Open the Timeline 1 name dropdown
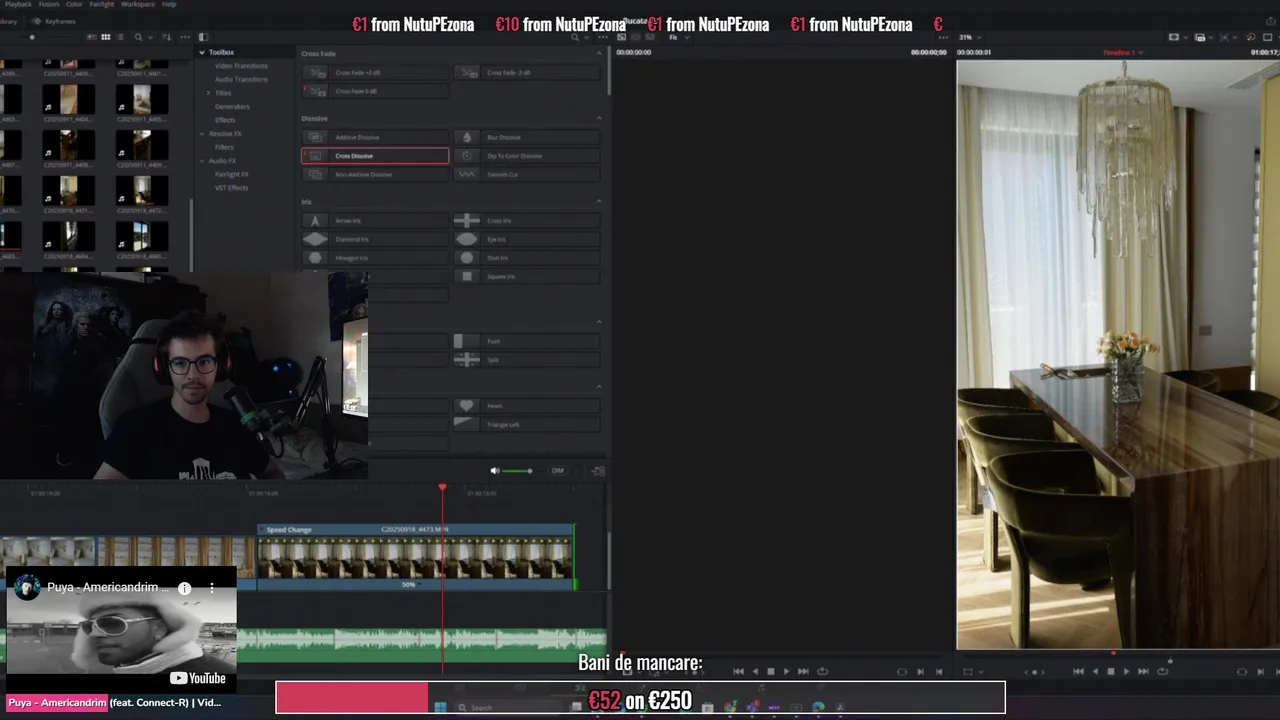The height and width of the screenshot is (720, 1280). click(x=1124, y=52)
